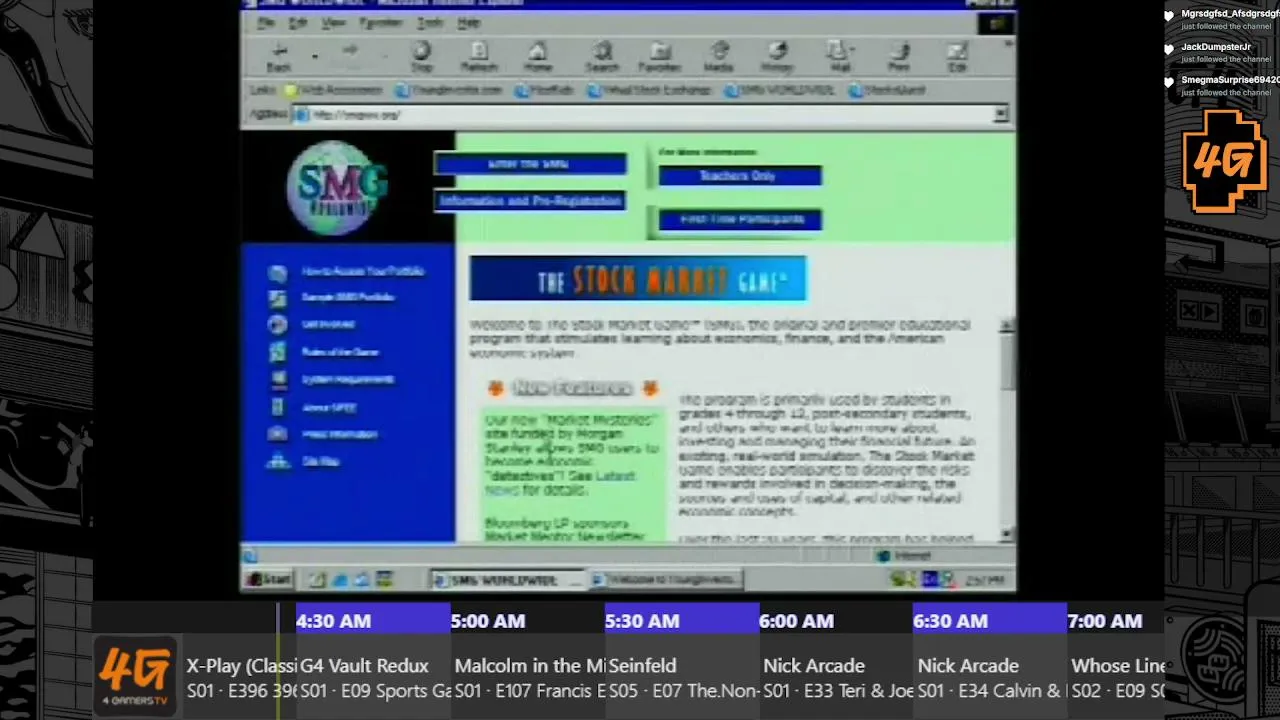Click the SMG Worldwide globe logo

[x=337, y=187]
